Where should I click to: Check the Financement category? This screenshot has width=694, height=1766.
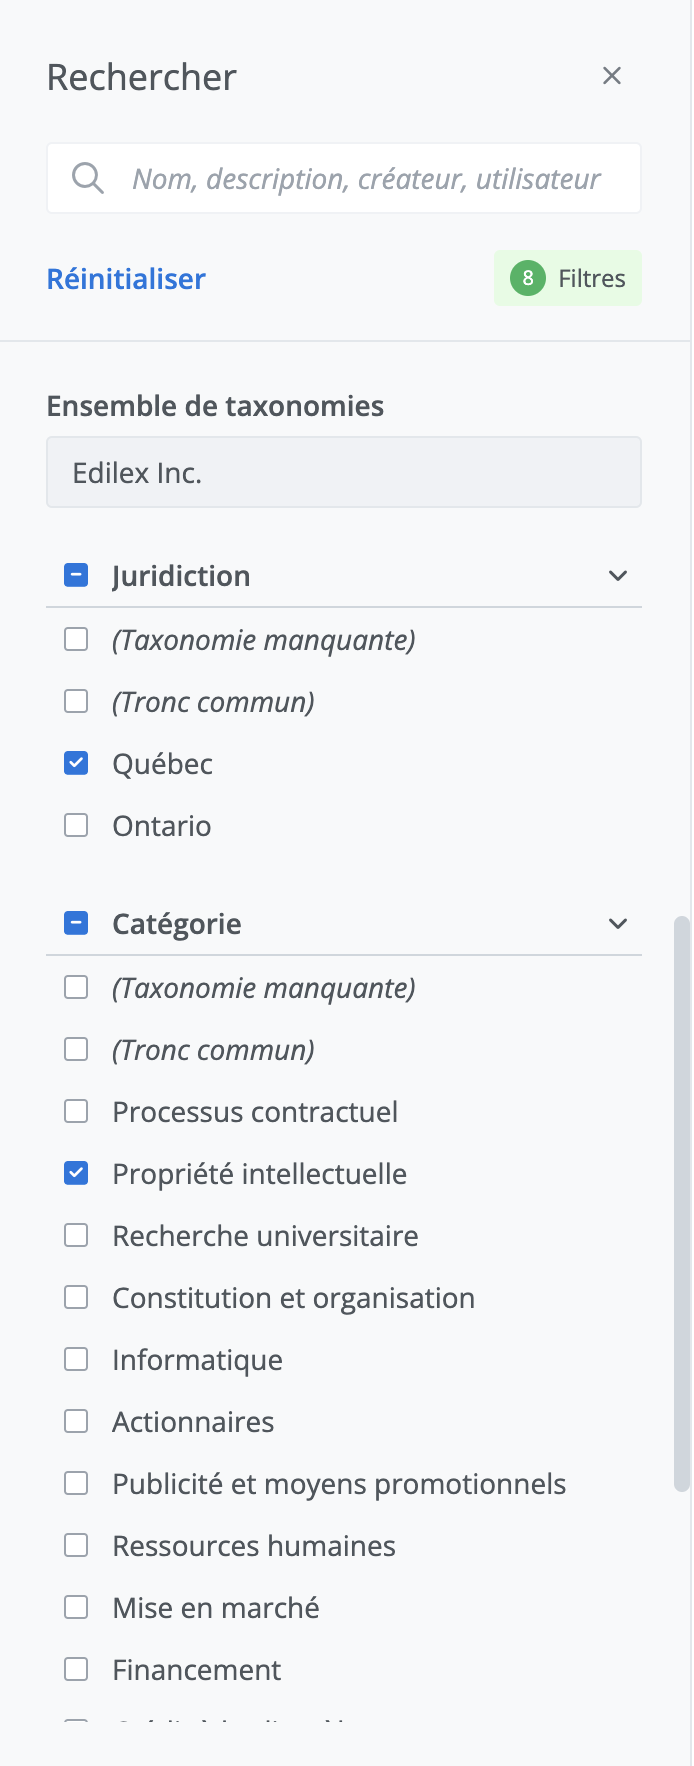[x=76, y=1670]
